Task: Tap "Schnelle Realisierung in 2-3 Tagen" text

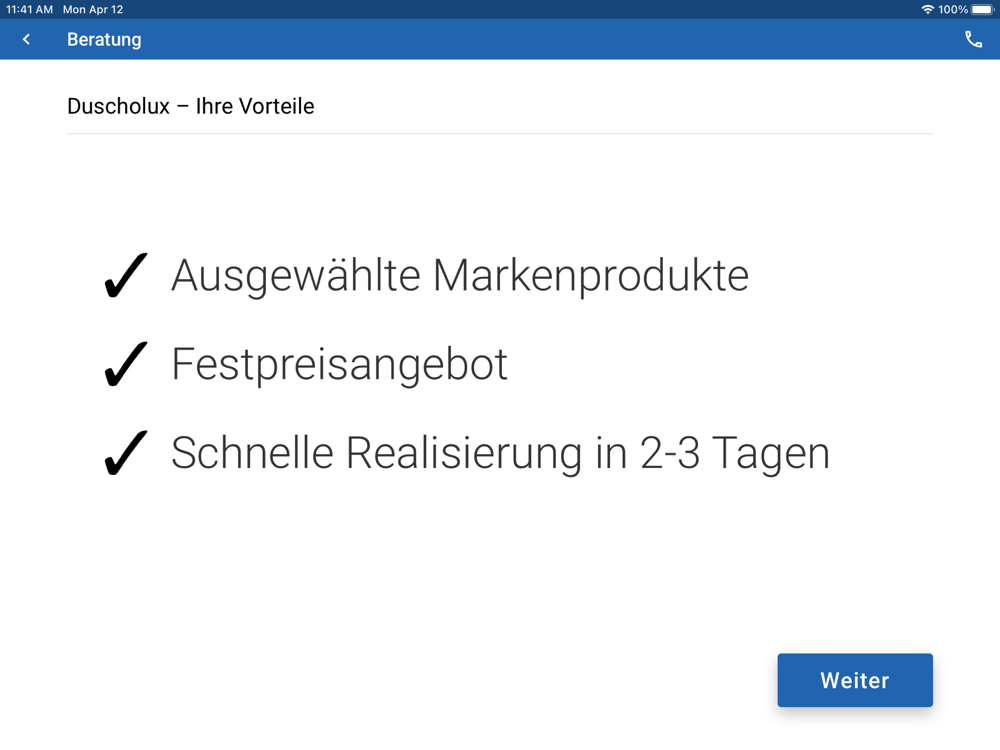Action: coord(500,453)
